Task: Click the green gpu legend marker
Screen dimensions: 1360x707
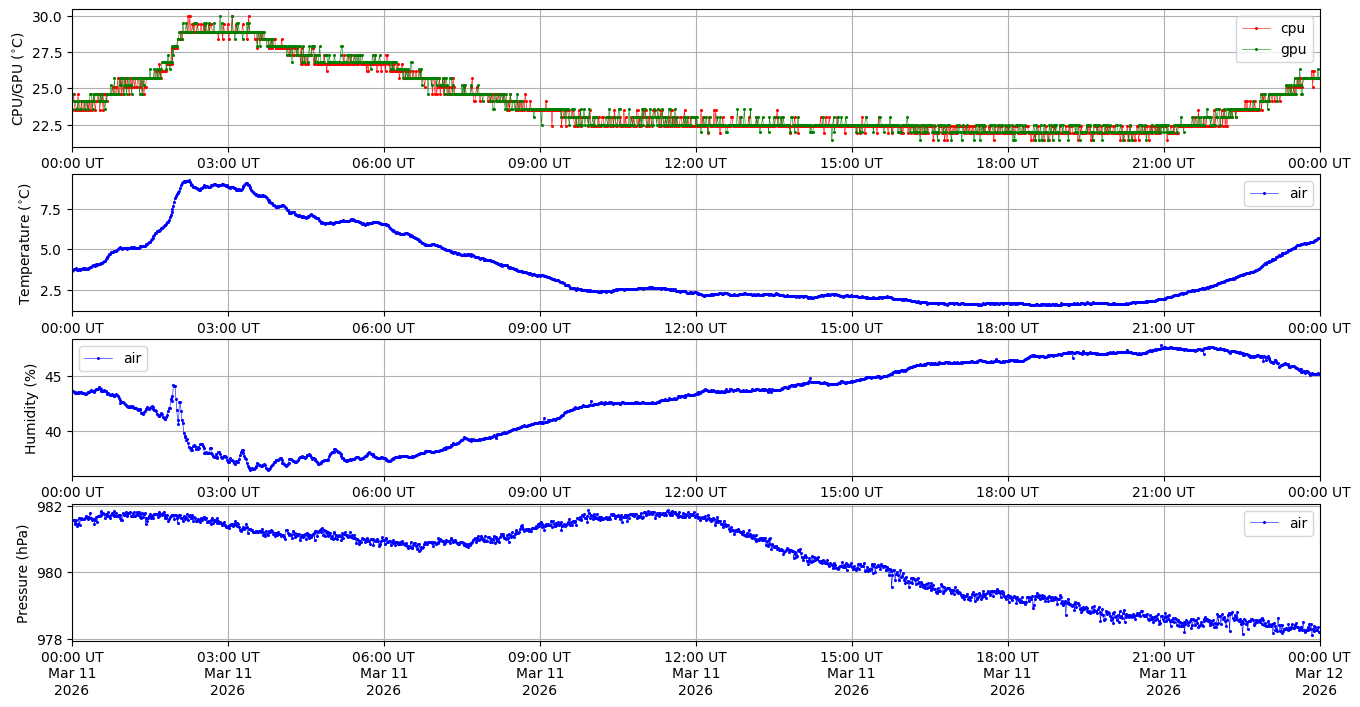Action: (x=1256, y=48)
